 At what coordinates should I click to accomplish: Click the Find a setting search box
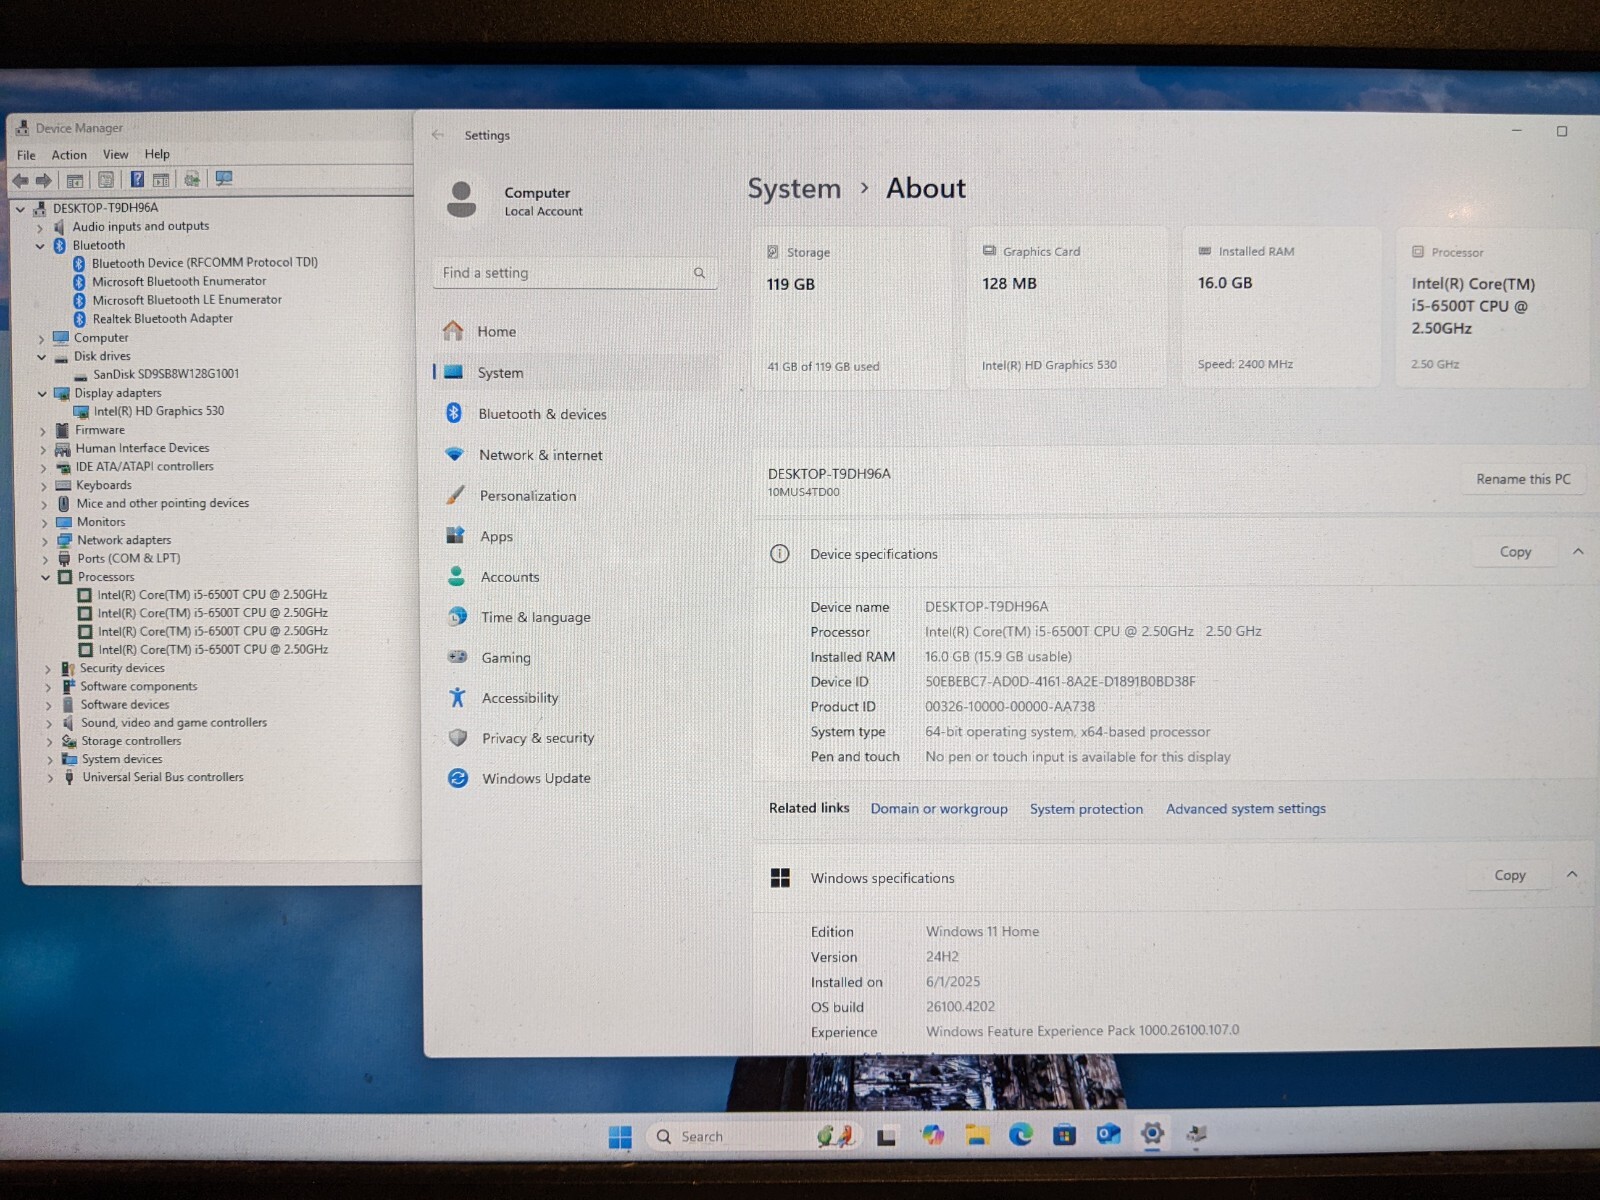(575, 273)
